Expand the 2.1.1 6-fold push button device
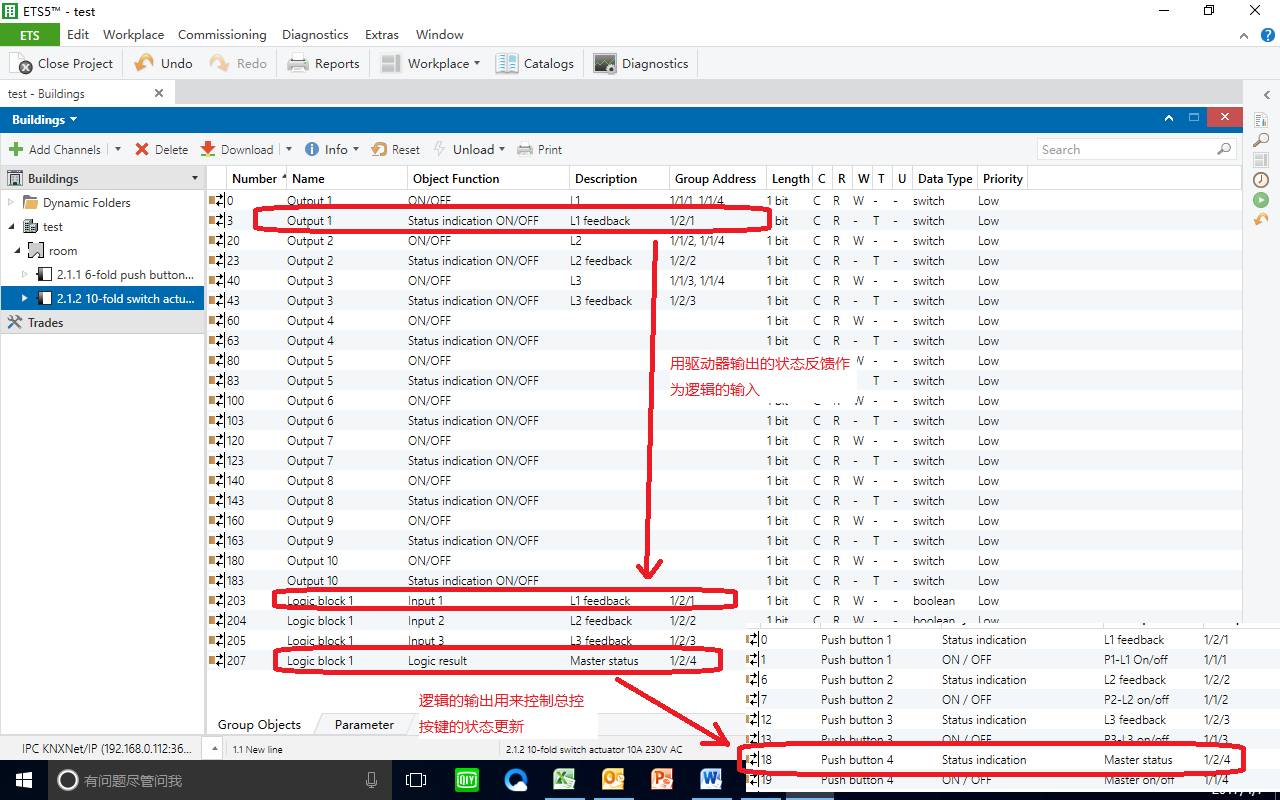The image size is (1280, 800). pos(26,274)
